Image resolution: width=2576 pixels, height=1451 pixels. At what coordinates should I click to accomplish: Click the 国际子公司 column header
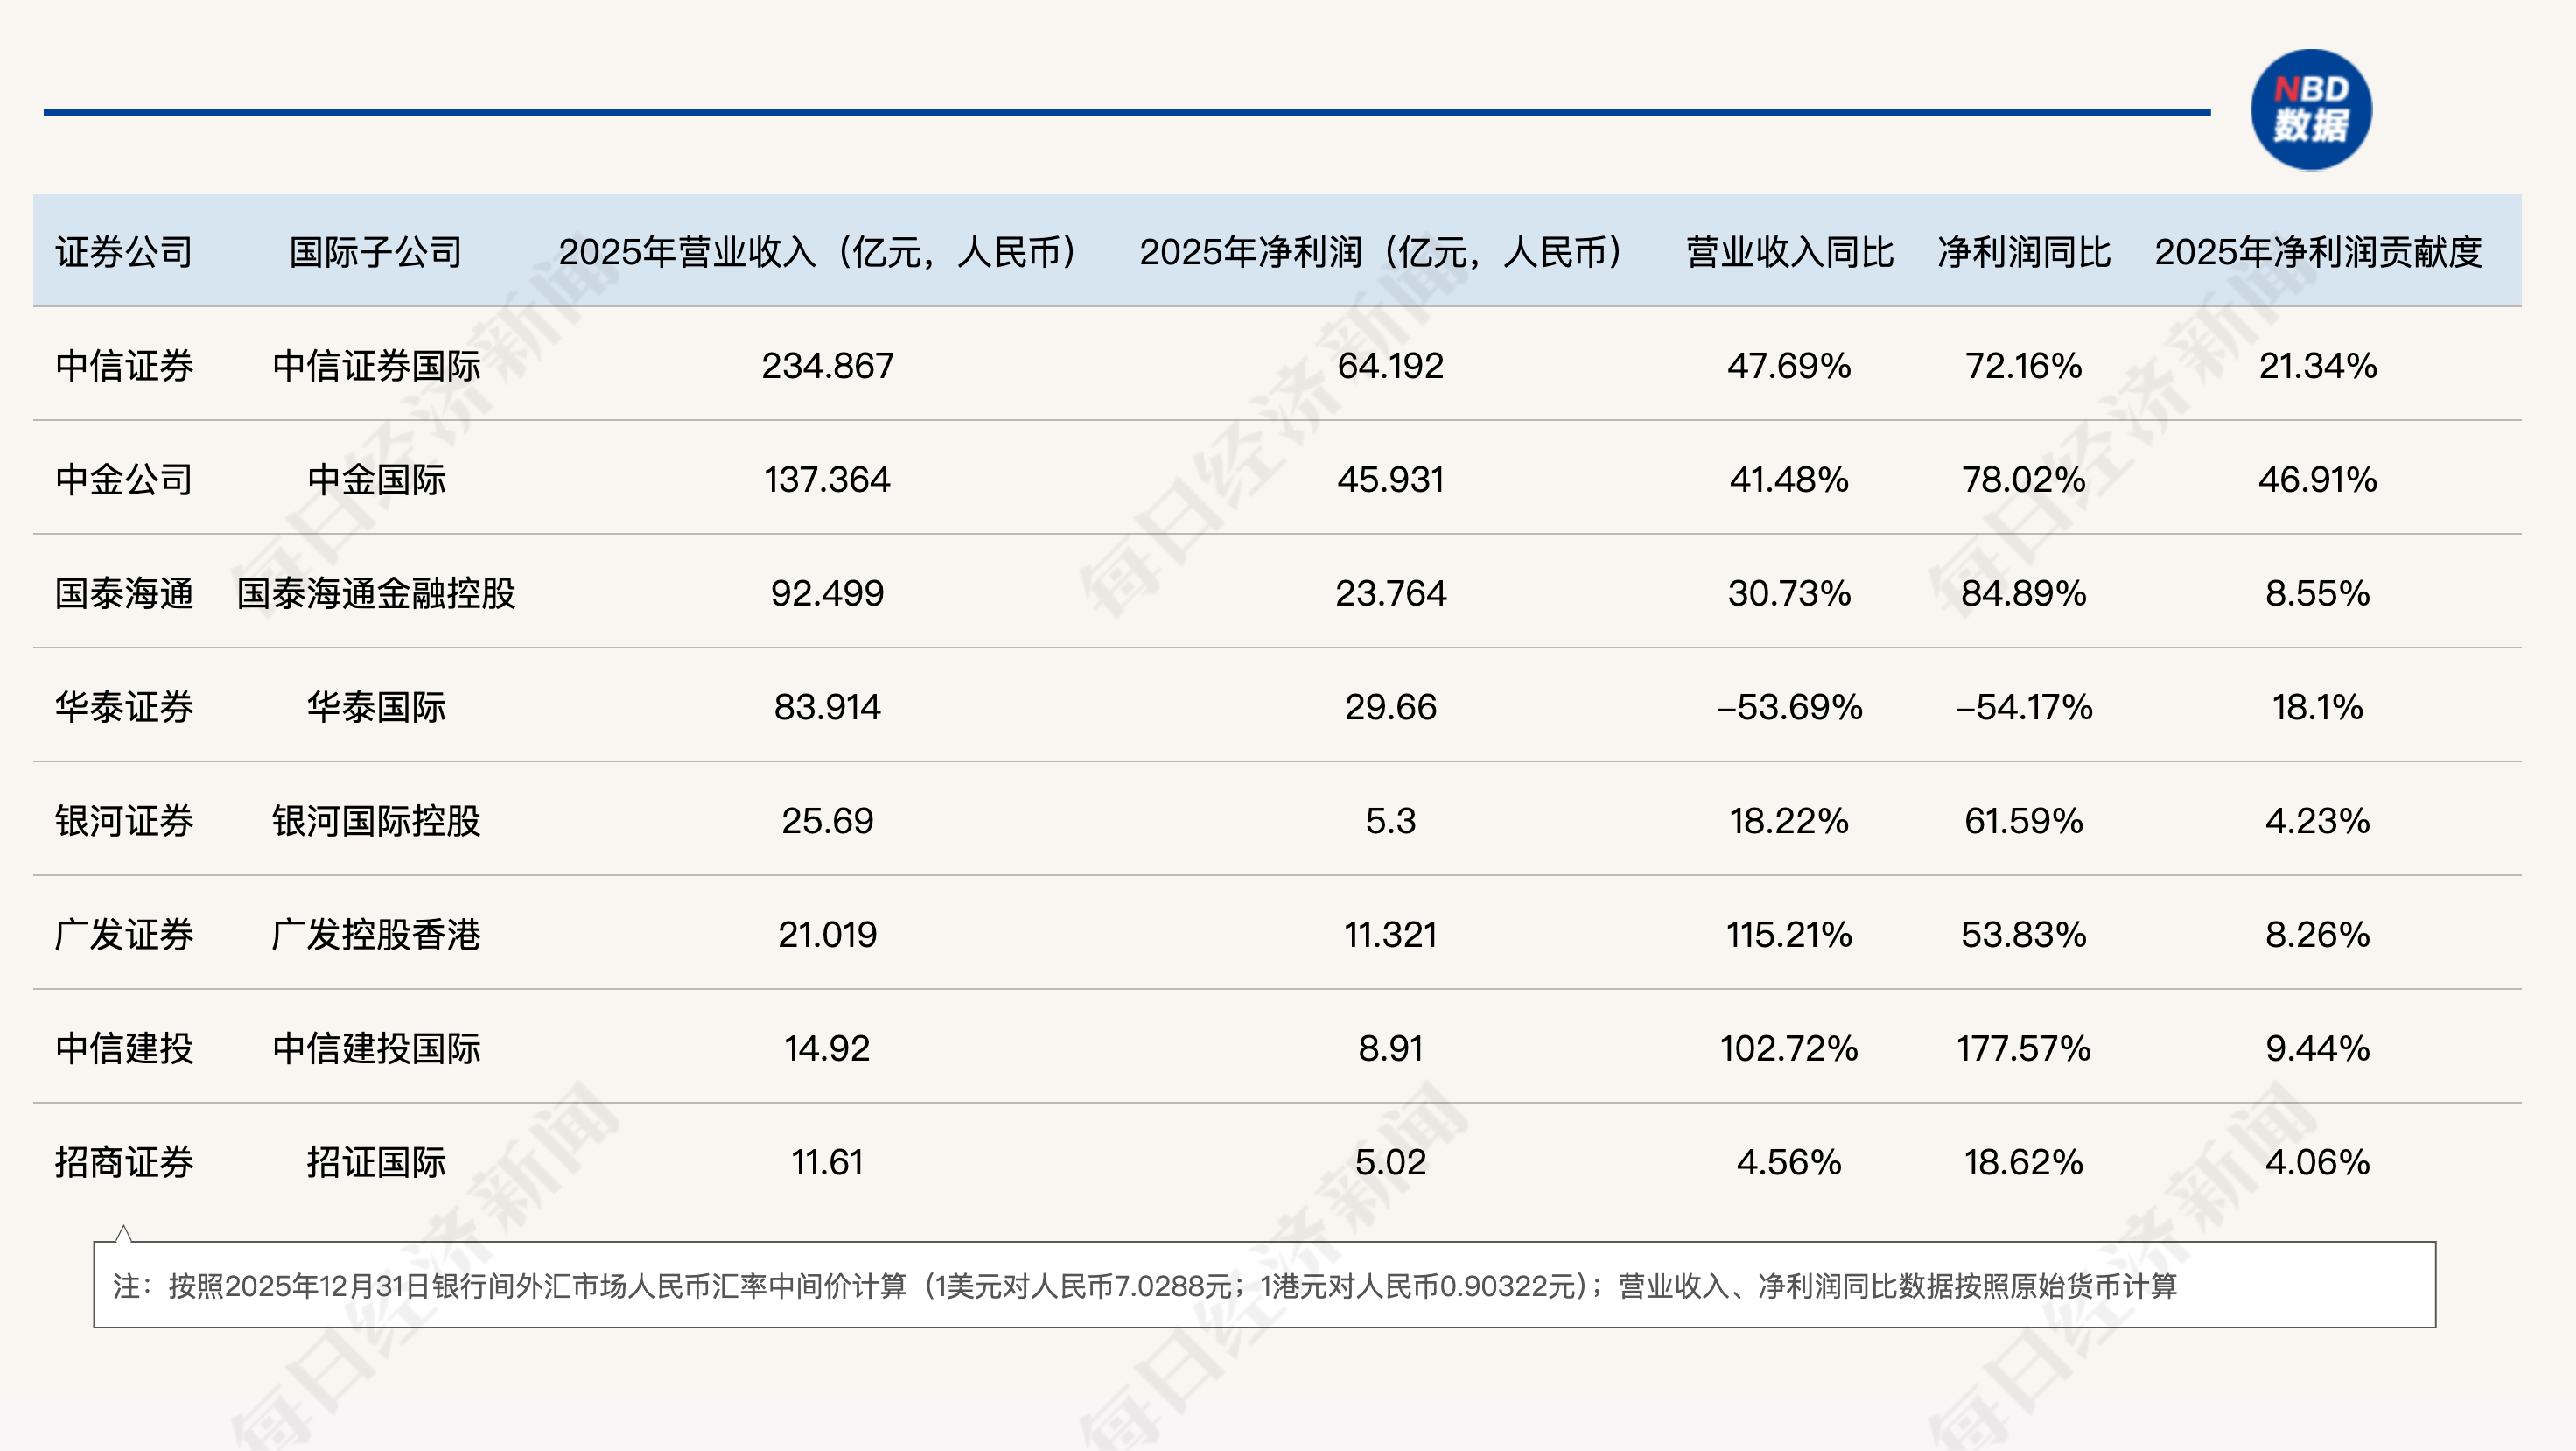[375, 252]
